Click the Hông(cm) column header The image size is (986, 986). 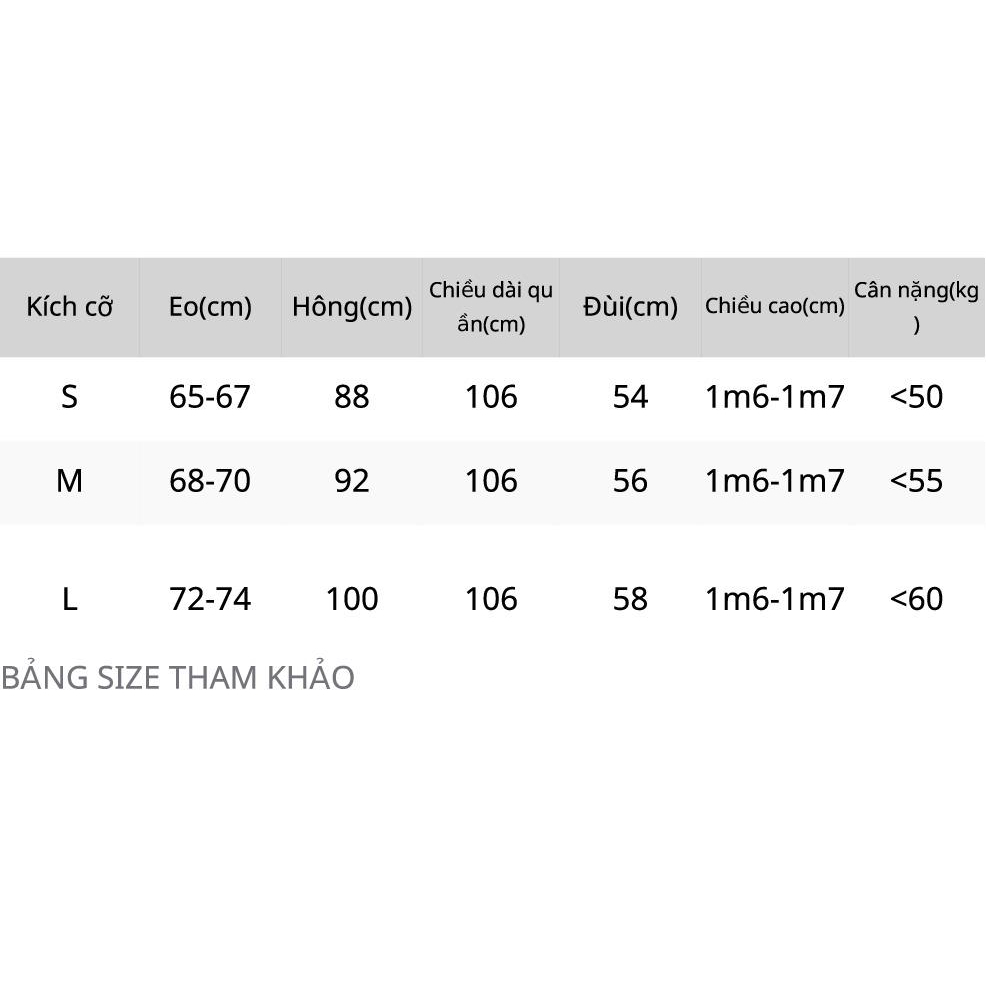(x=352, y=307)
